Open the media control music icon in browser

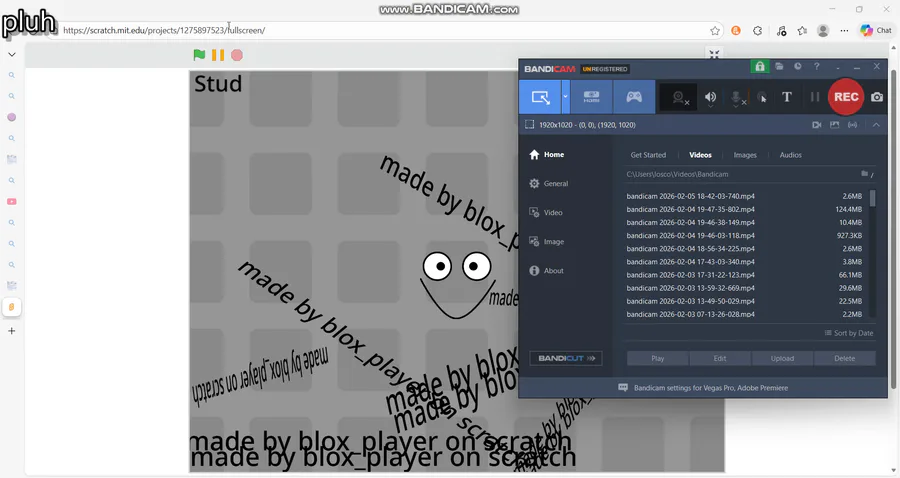pyautogui.click(x=781, y=30)
